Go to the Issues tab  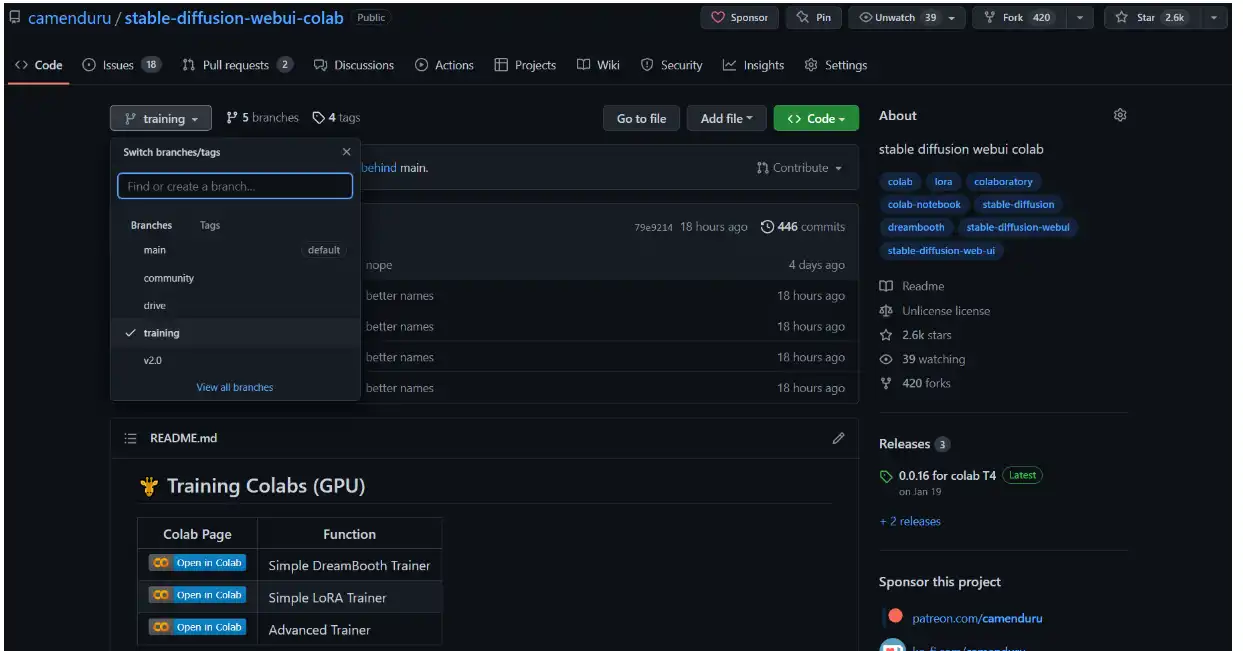pos(121,65)
